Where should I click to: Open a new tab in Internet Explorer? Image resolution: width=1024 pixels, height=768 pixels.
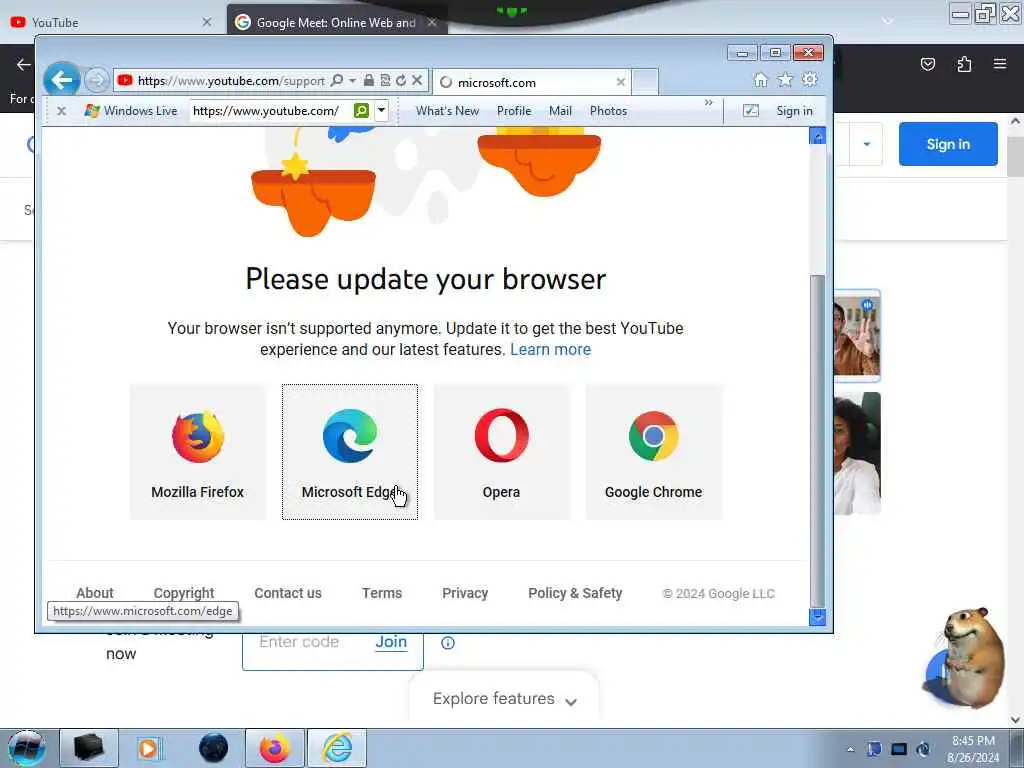645,82
